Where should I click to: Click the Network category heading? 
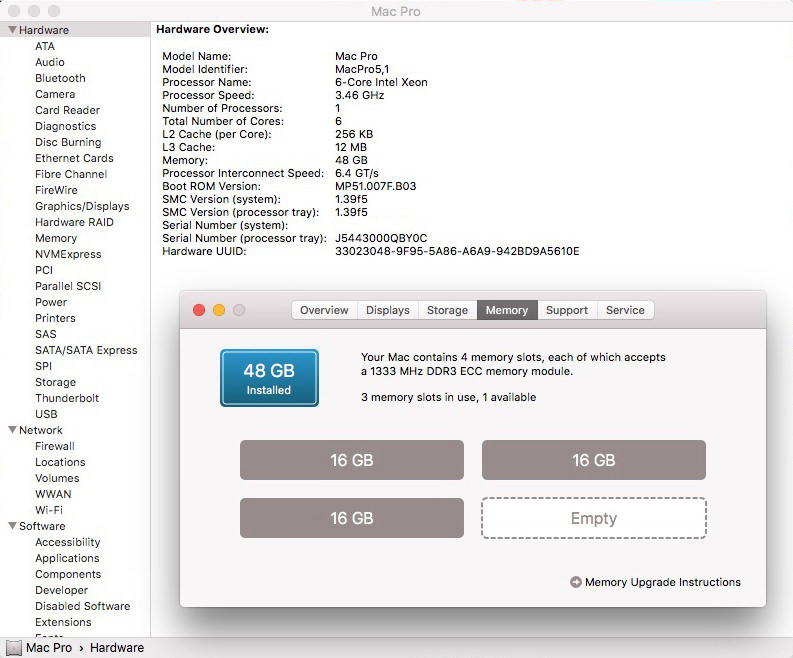pos(41,430)
